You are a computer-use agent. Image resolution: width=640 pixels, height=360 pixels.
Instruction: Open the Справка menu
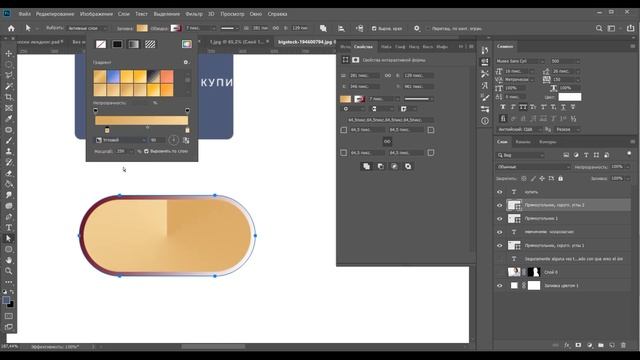click(x=277, y=14)
